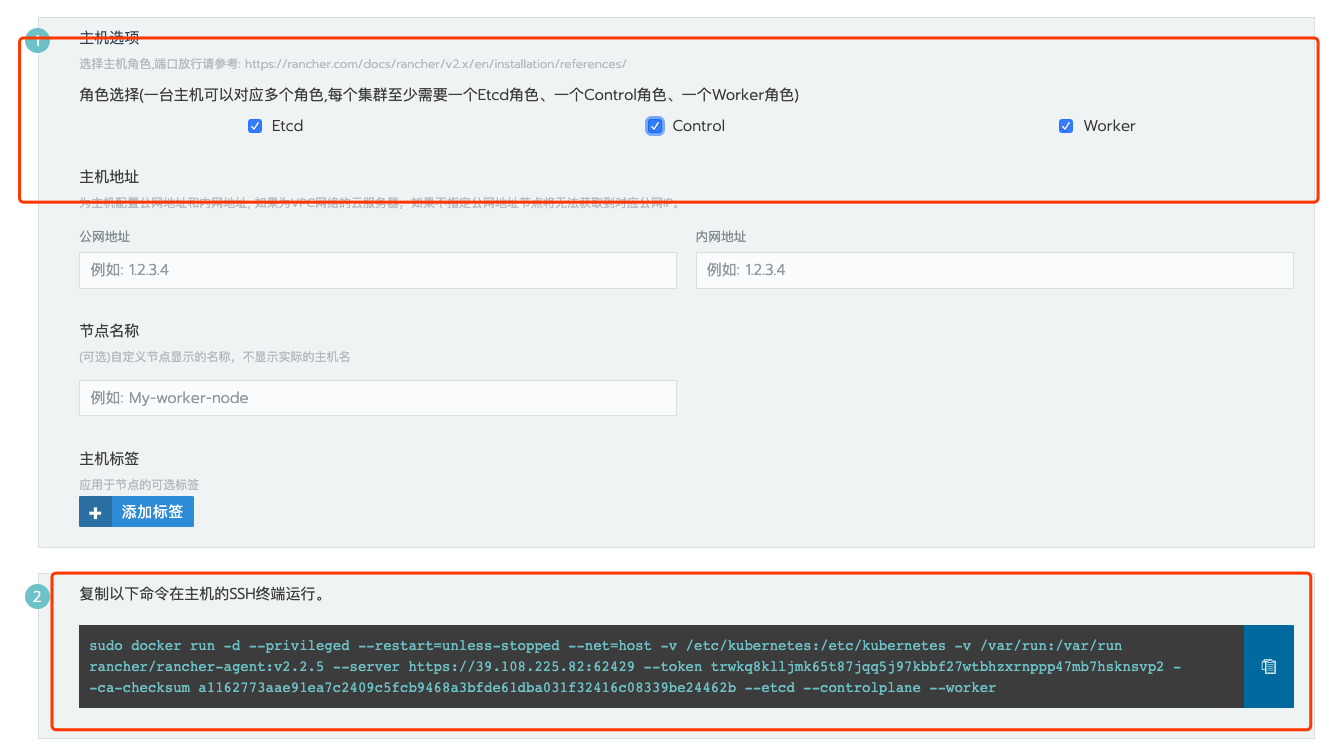
Task: Click the Etcd label text
Action: pyautogui.click(x=287, y=126)
